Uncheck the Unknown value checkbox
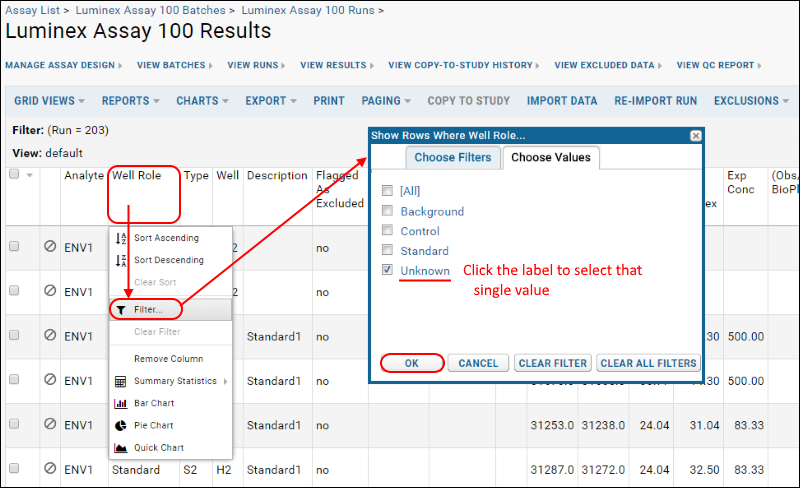 (387, 270)
